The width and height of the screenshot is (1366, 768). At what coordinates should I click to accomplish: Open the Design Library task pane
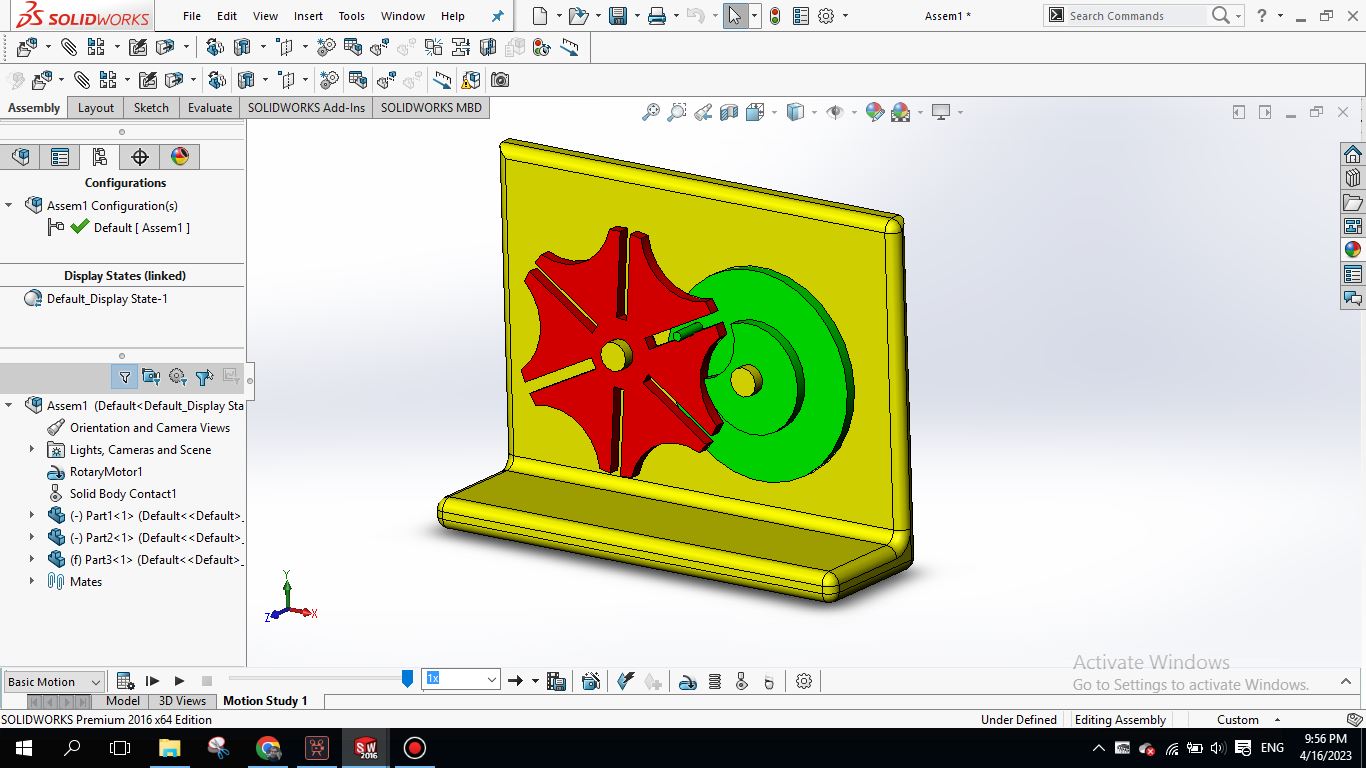click(x=1353, y=178)
